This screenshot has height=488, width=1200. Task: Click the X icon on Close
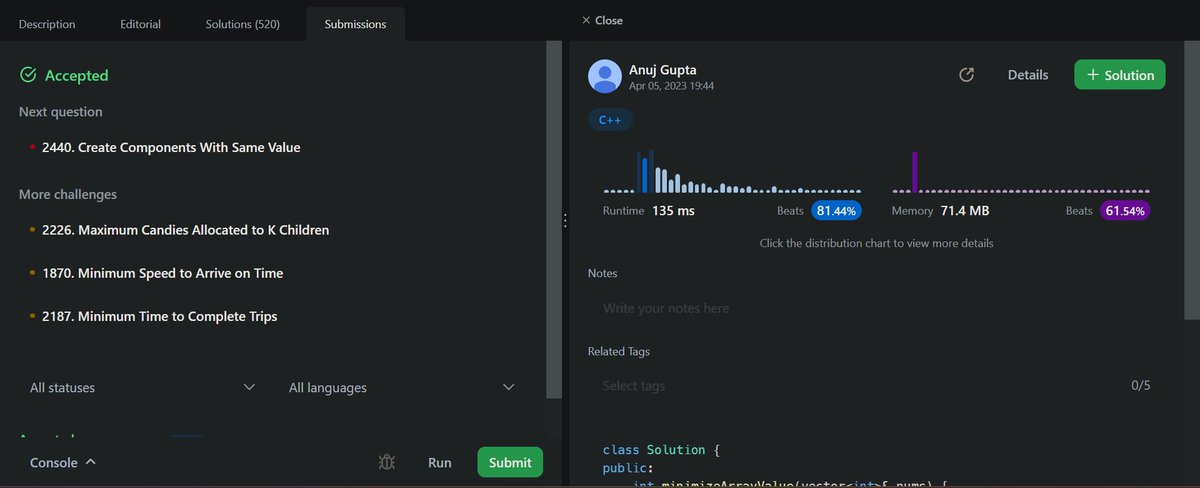tap(586, 20)
